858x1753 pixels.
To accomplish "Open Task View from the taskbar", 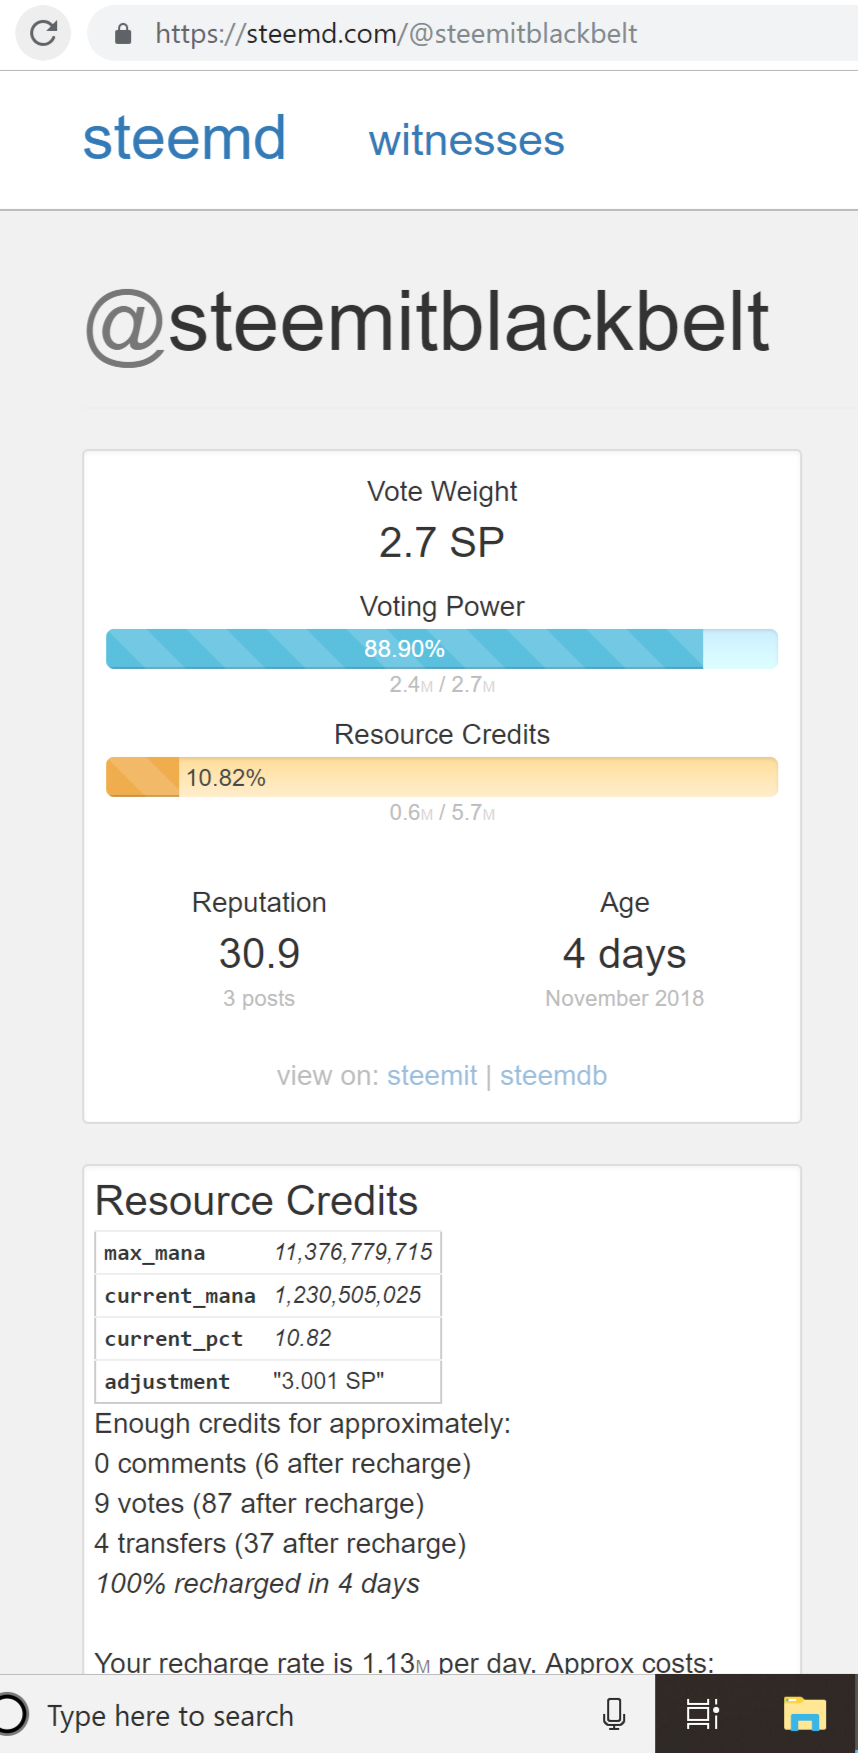I will click(x=702, y=1714).
